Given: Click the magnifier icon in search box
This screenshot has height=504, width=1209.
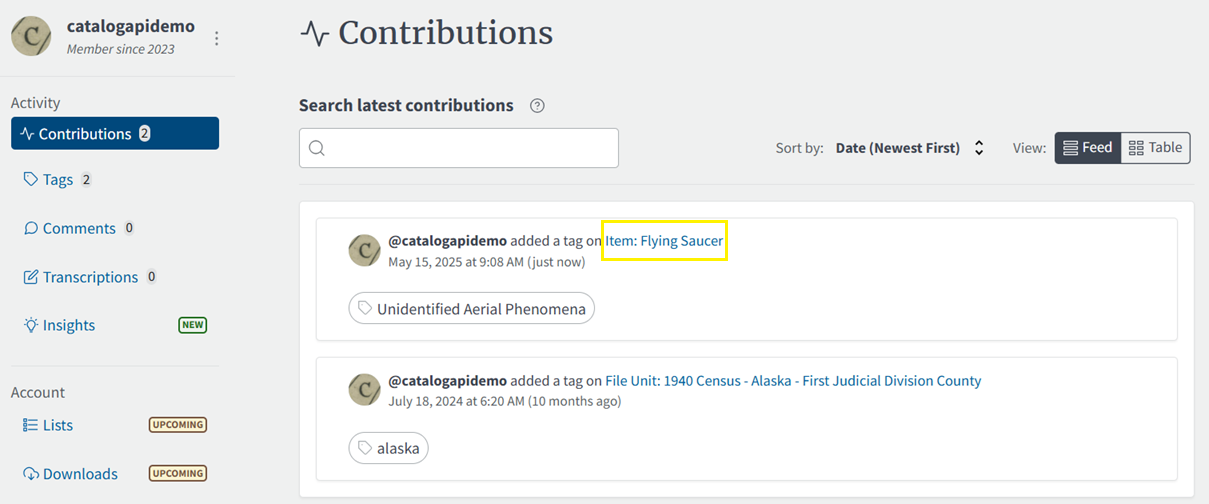Looking at the screenshot, I should [317, 148].
